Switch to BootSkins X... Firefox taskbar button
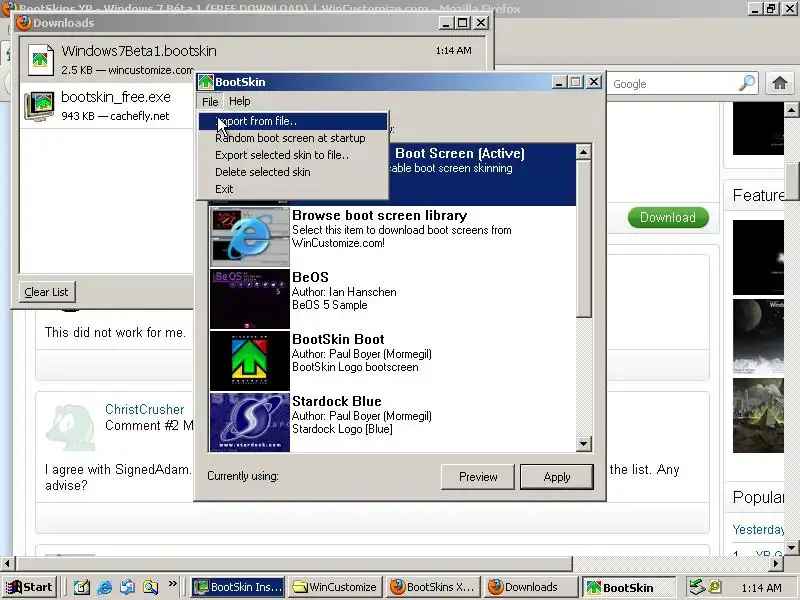 pos(433,587)
